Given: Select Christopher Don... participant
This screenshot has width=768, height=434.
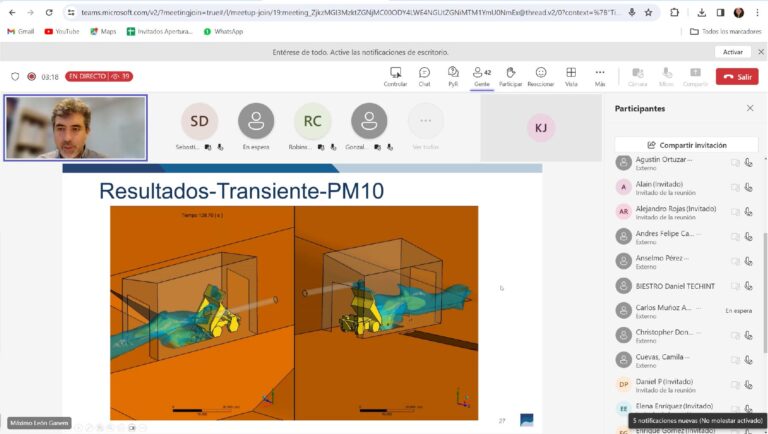Looking at the screenshot, I should tap(686, 335).
